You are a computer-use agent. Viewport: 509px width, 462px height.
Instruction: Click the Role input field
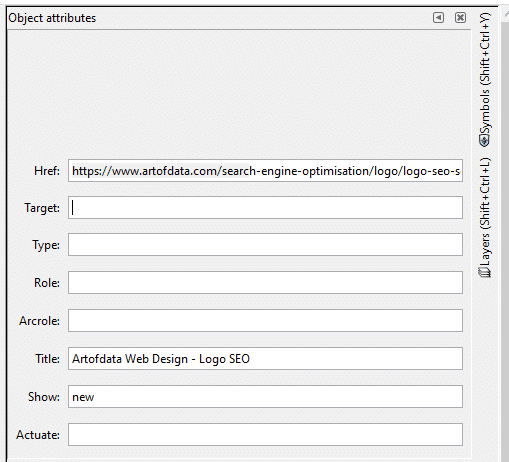265,283
